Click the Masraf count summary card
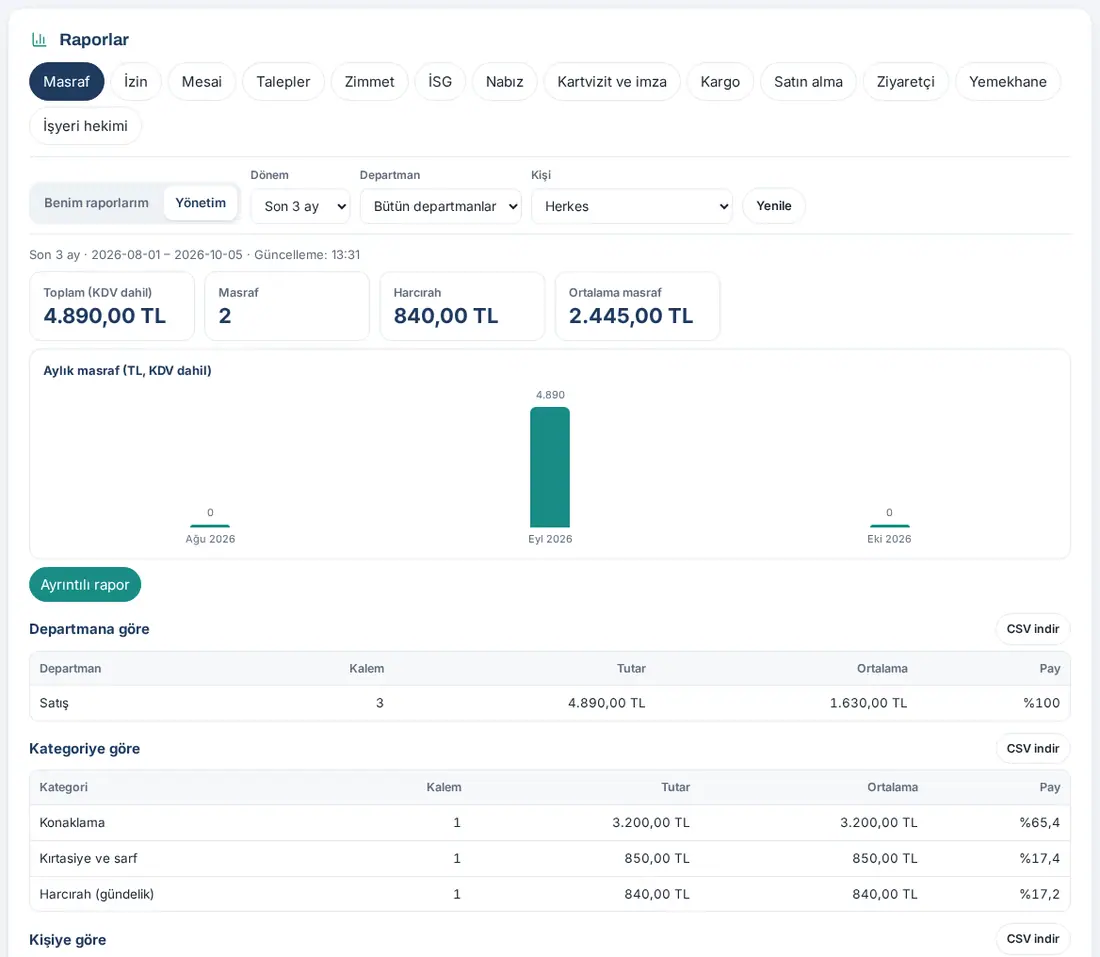The image size is (1100, 957). (287, 307)
